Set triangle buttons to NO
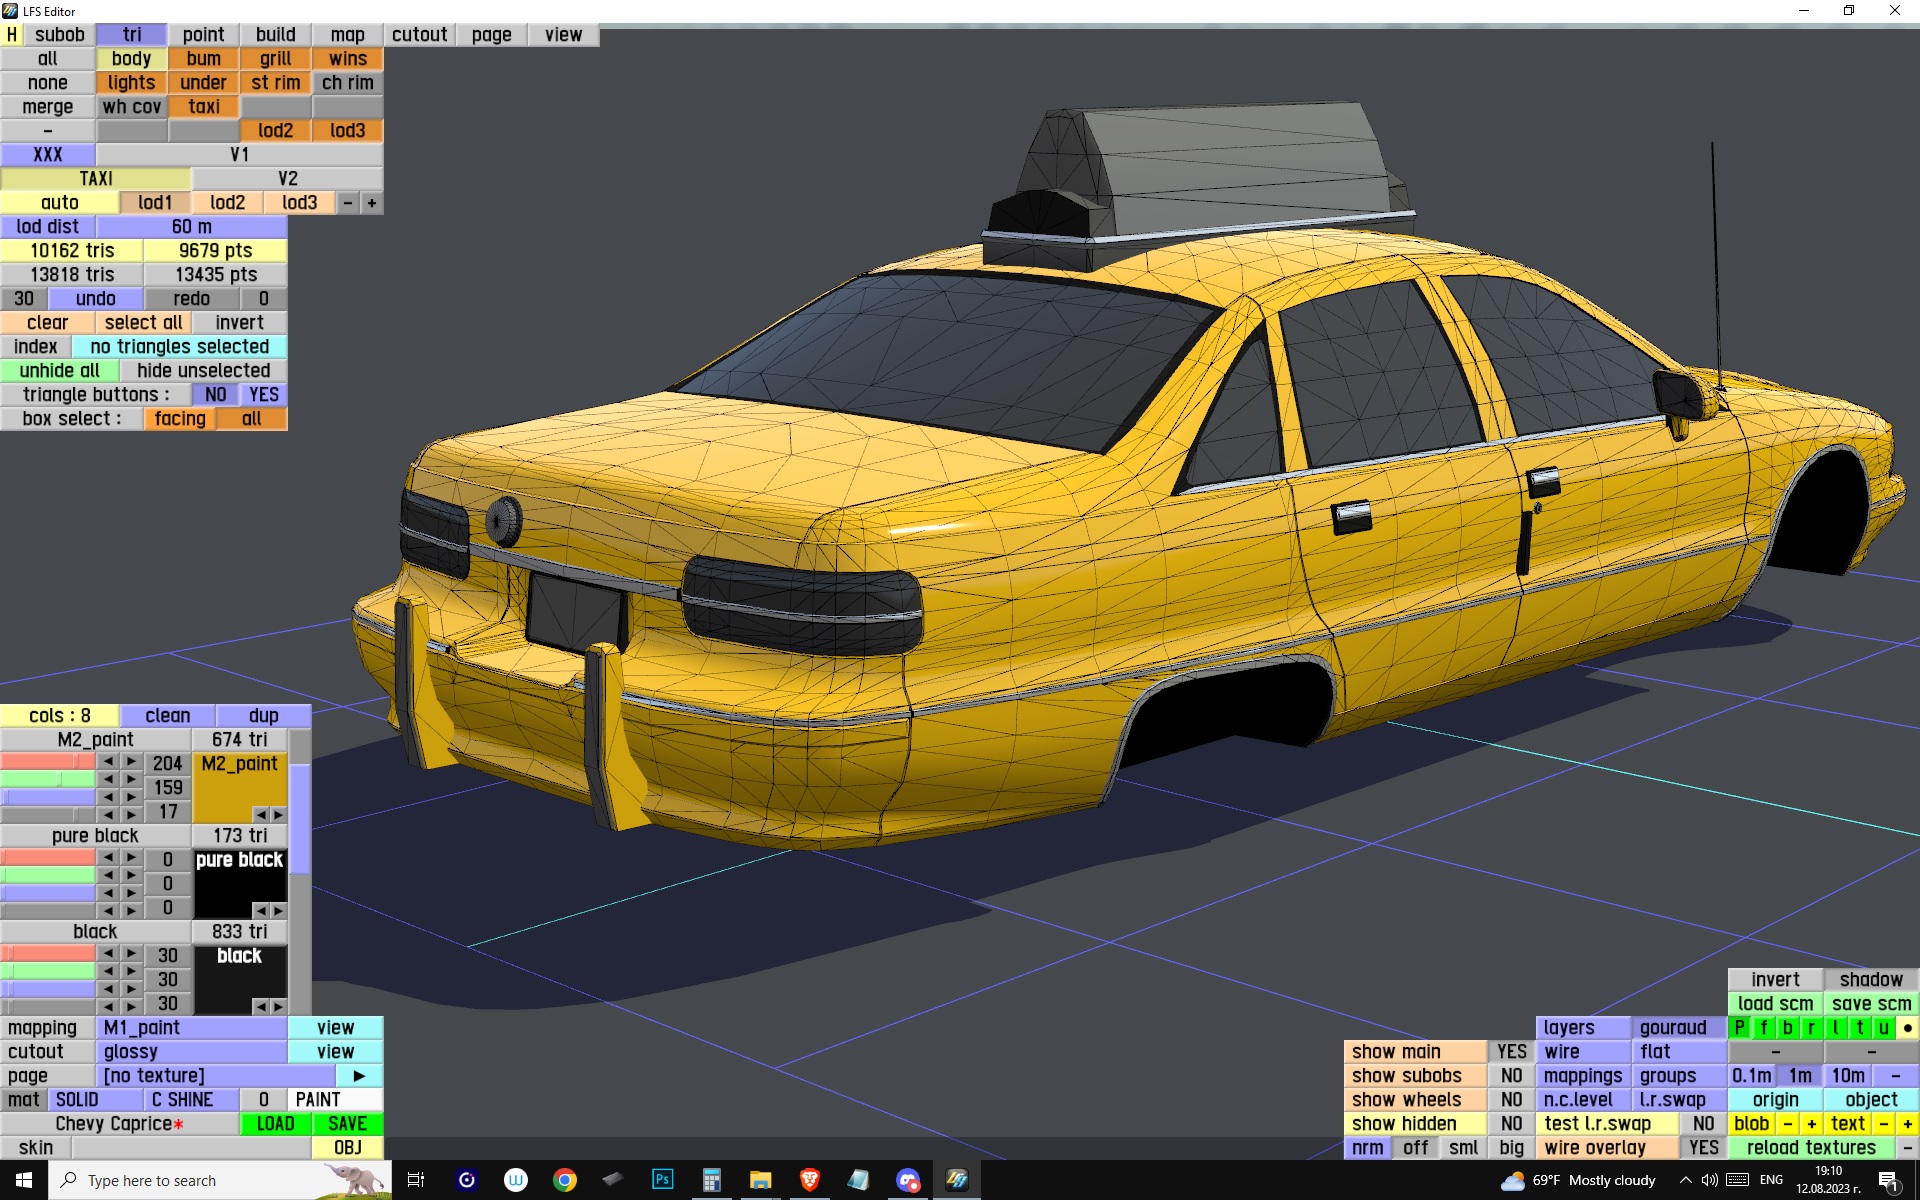Viewport: 1920px width, 1200px height. [215, 395]
